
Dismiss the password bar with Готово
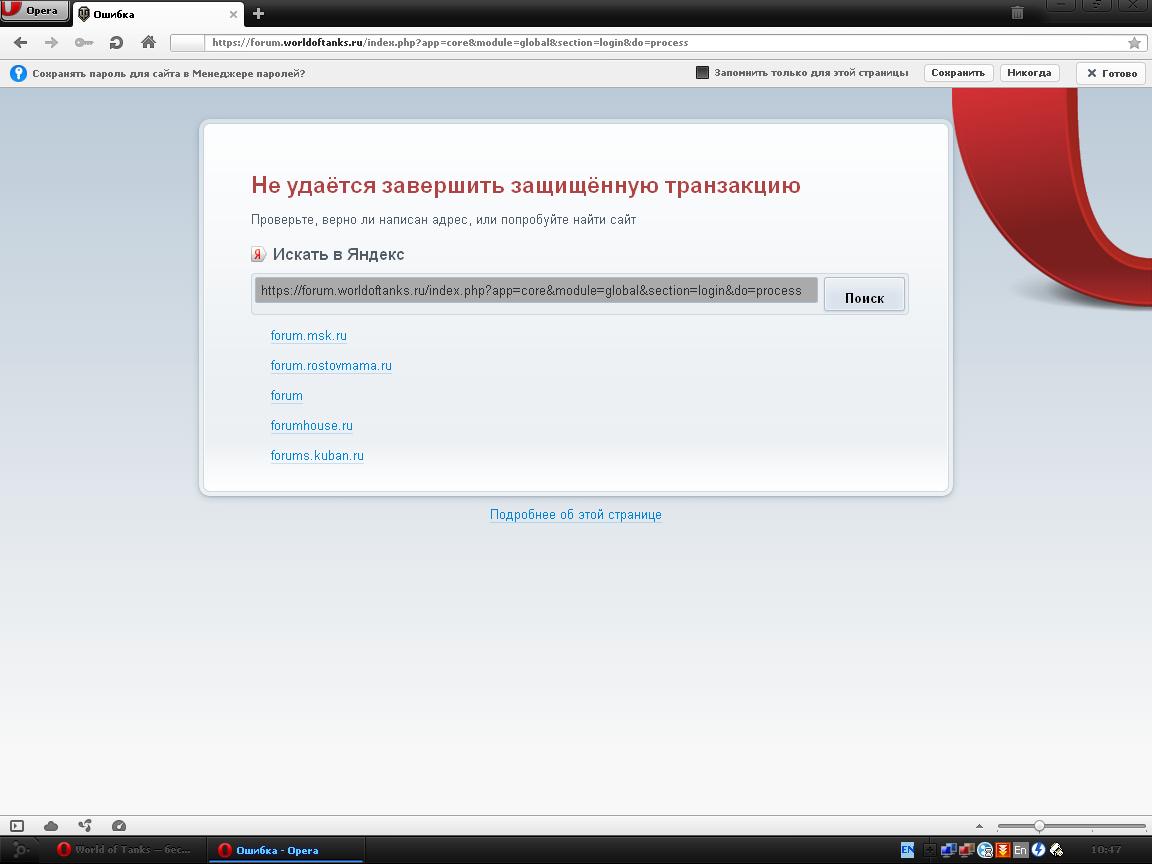point(1112,73)
